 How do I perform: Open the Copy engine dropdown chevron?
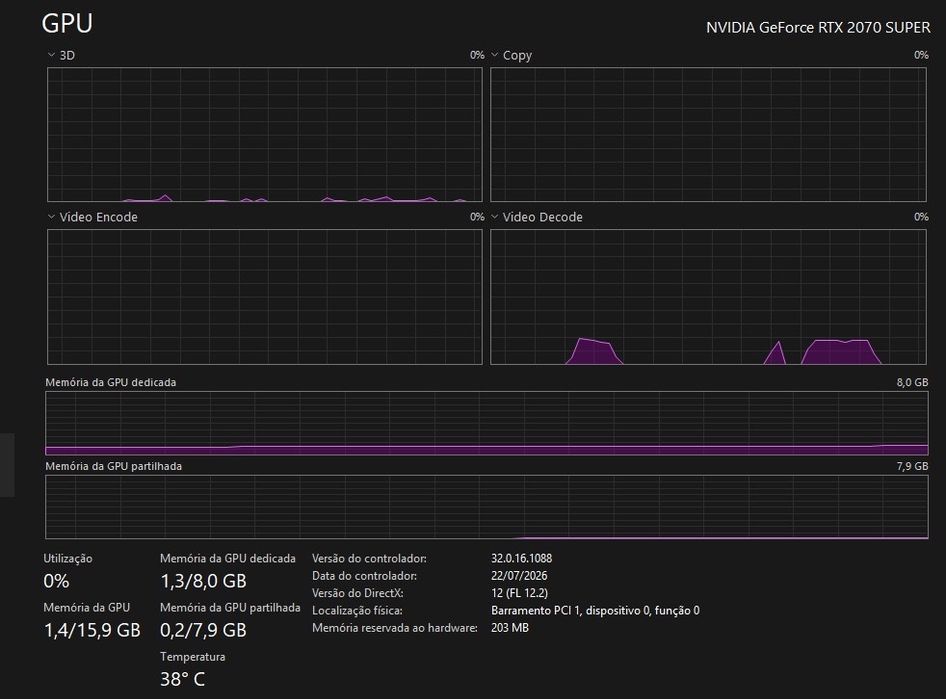[x=495, y=55]
